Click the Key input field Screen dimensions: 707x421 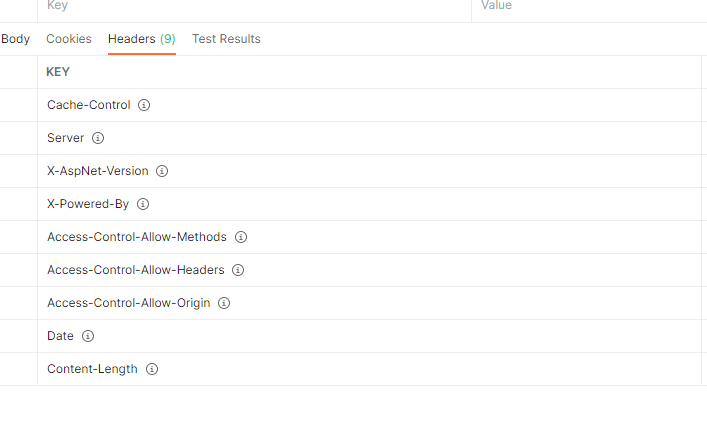[x=250, y=6]
